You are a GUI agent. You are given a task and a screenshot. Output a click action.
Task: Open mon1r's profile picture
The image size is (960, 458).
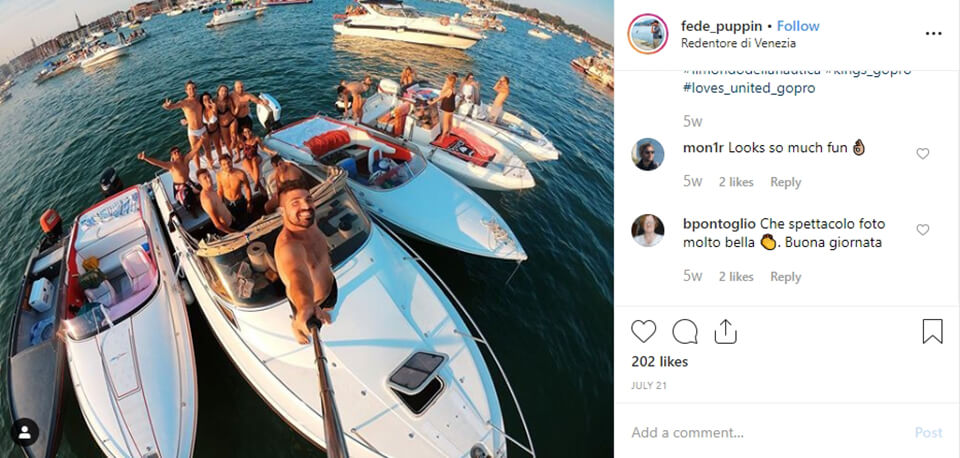648,155
